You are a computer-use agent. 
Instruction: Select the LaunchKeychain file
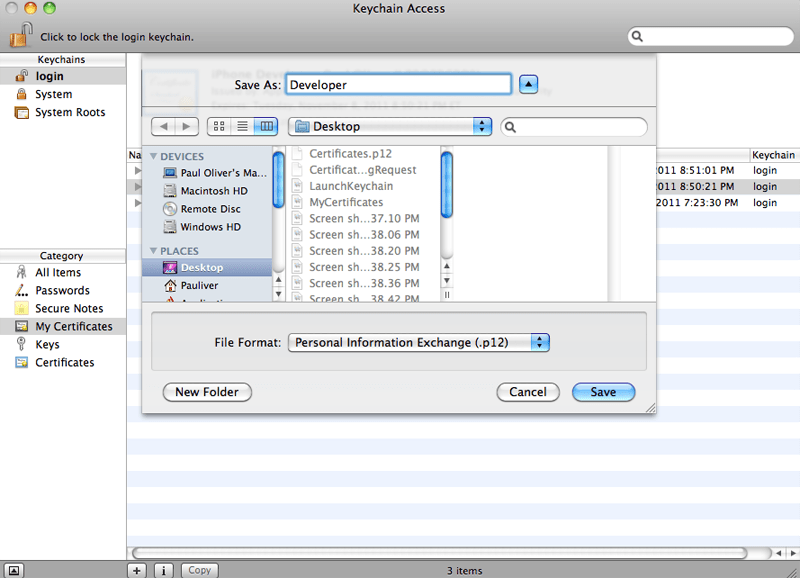point(351,186)
